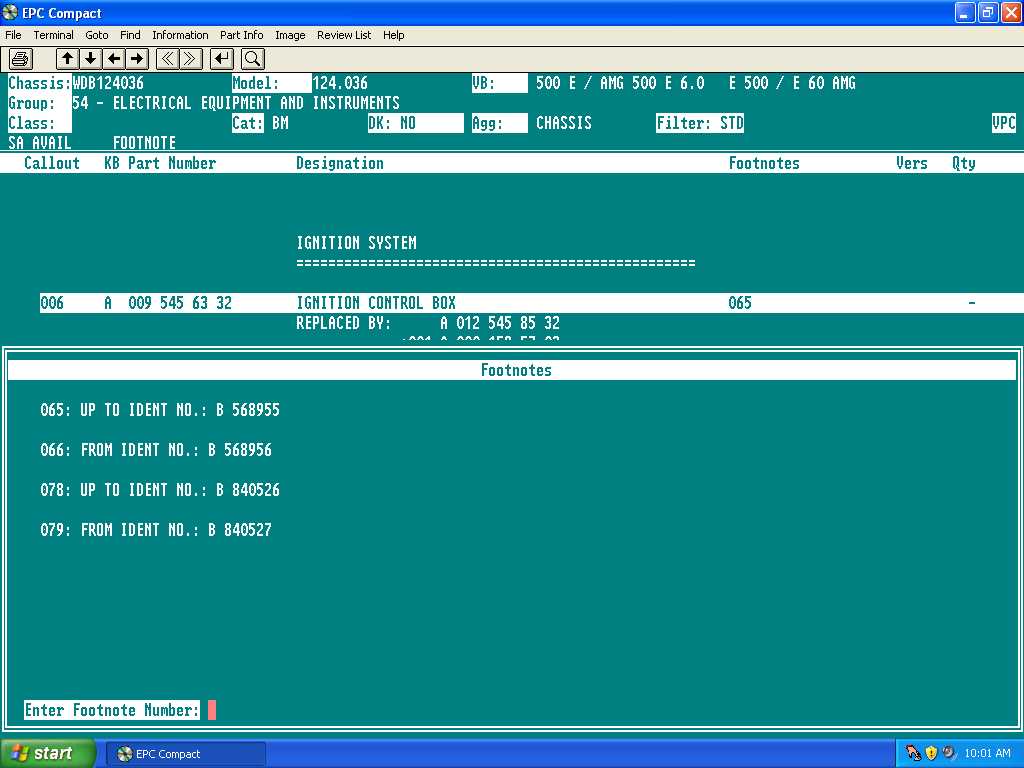Click the EPC Compact taskbar button
1024x768 pixels.
187,754
